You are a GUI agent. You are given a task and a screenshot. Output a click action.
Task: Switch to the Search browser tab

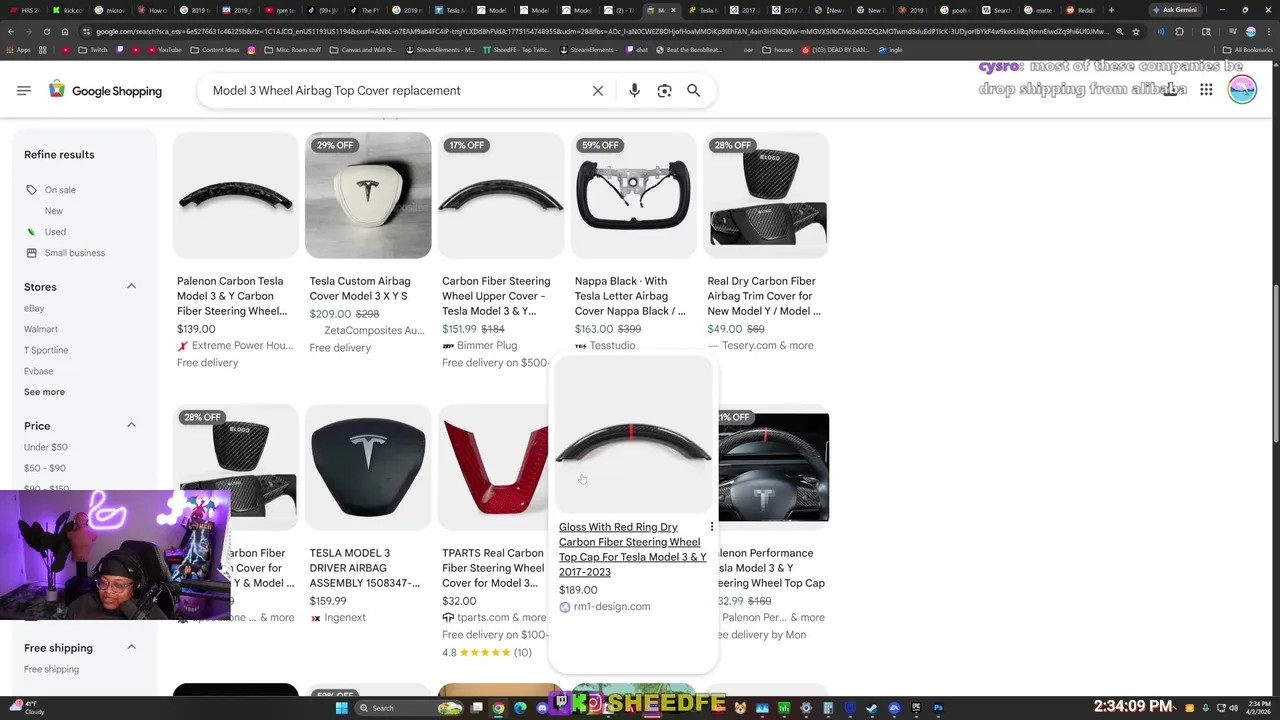click(997, 10)
